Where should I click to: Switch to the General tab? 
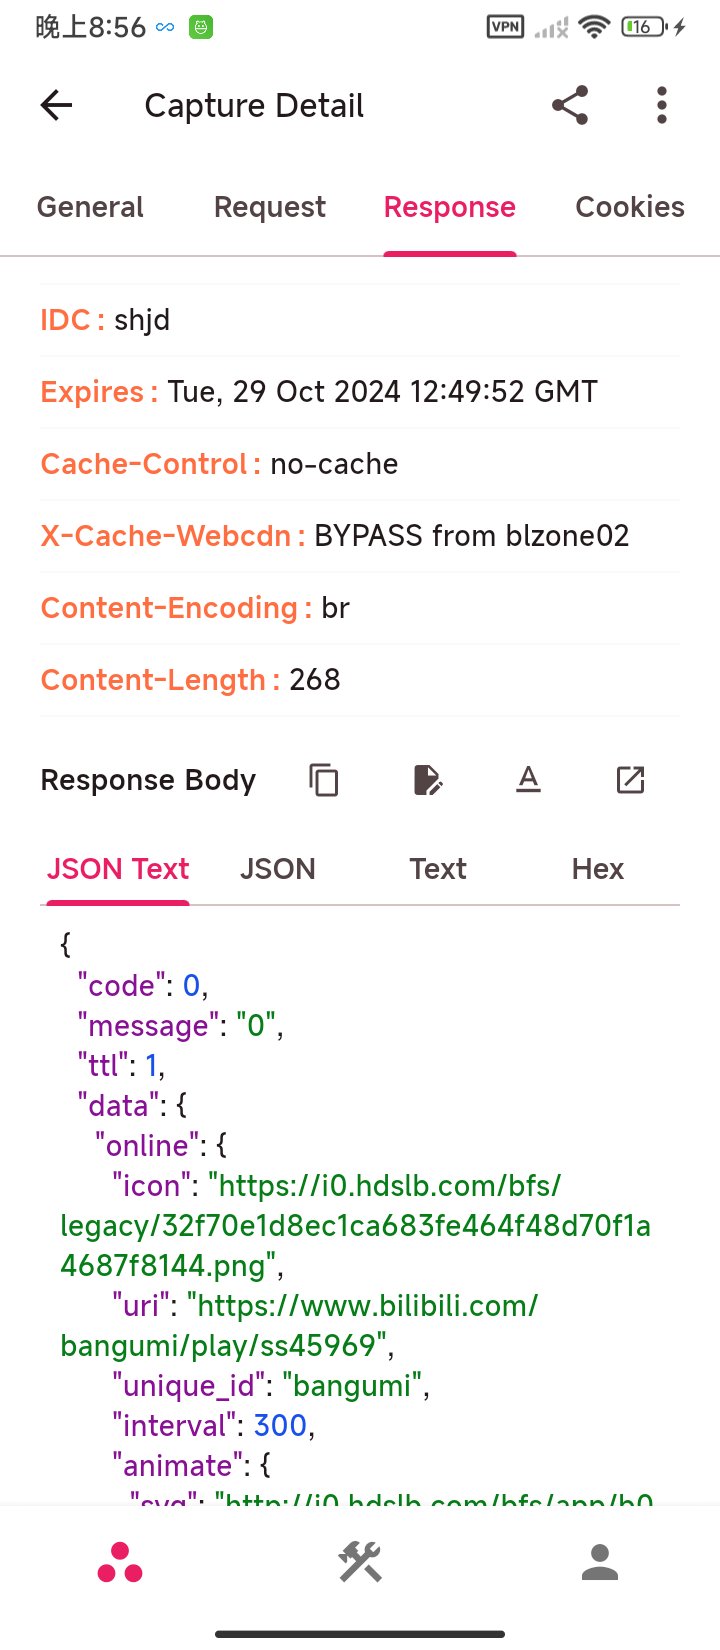point(90,207)
